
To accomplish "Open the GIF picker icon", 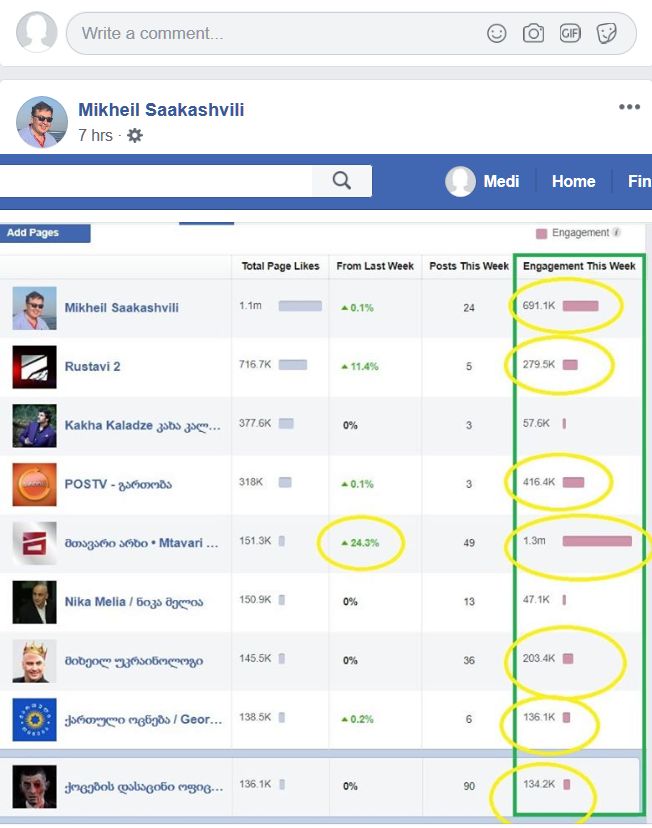I will click(x=570, y=33).
